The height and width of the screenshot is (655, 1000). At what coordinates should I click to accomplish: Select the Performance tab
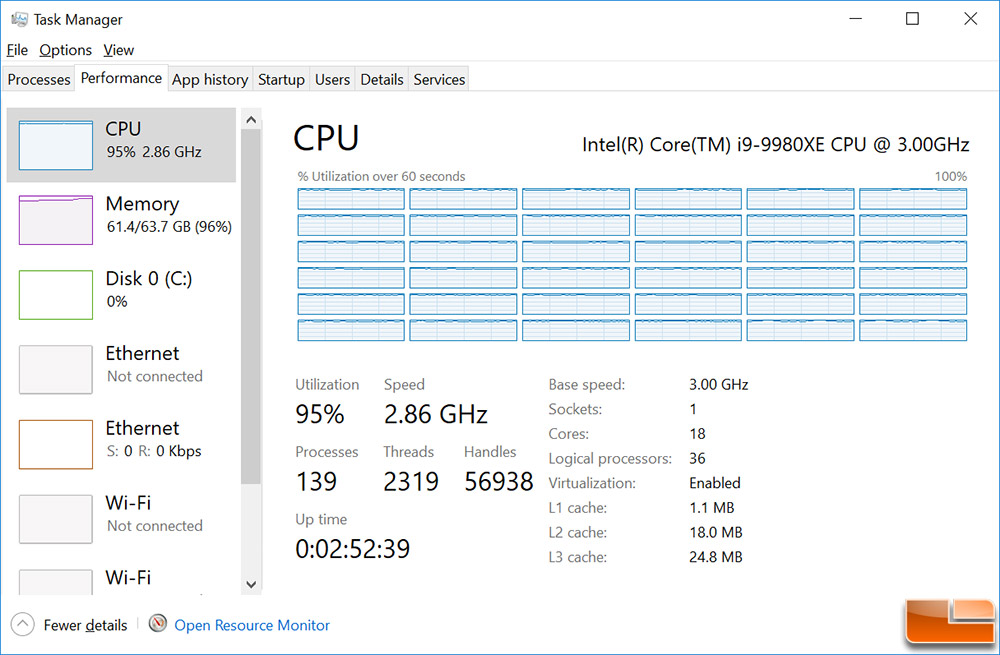point(121,78)
